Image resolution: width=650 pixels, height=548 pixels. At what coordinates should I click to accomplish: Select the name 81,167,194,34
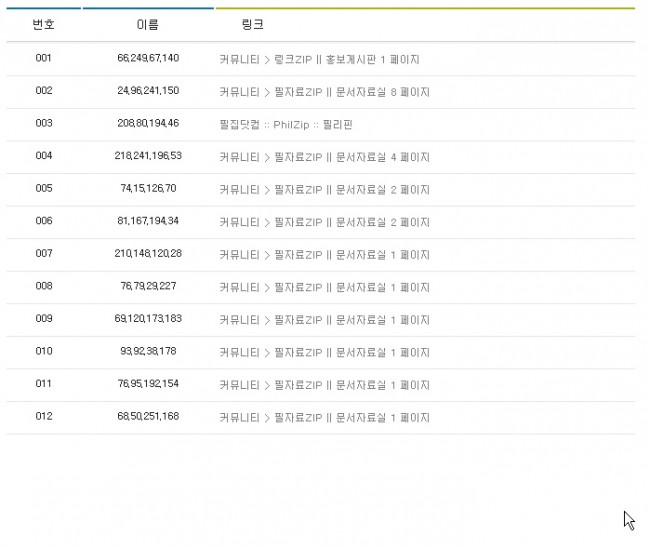click(x=148, y=221)
